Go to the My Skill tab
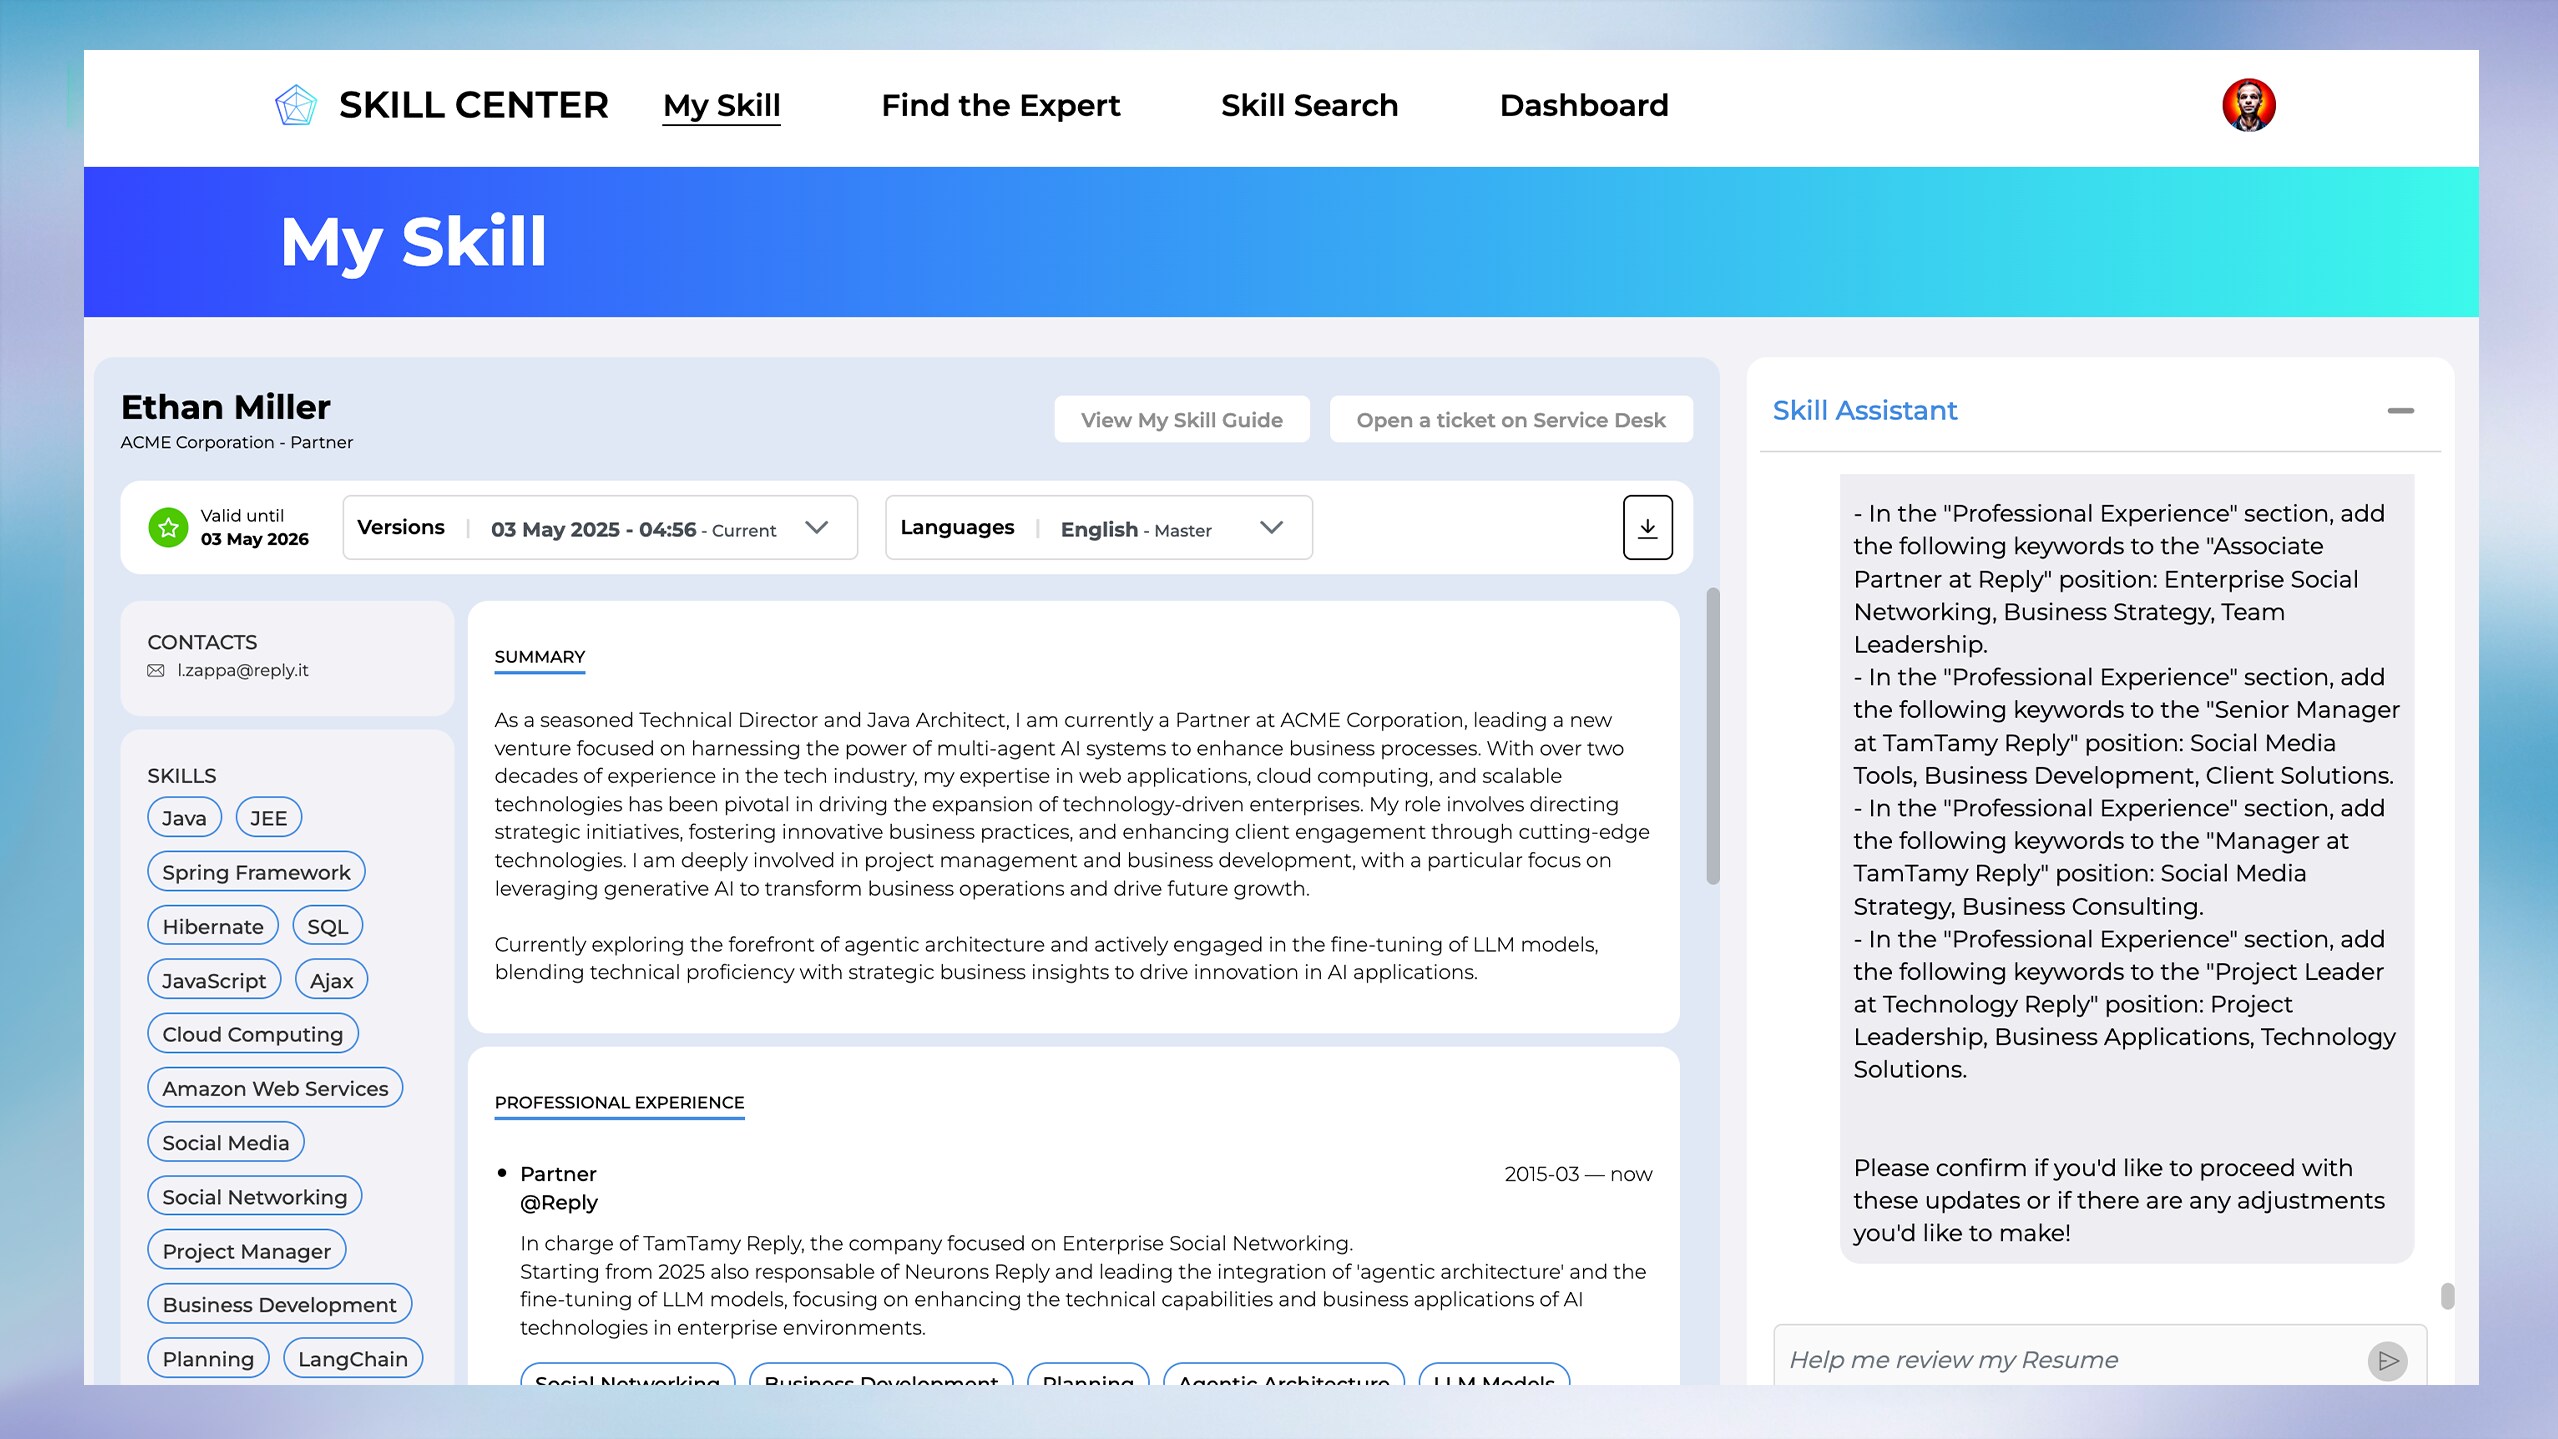Viewport: 2558px width, 1439px height. pyautogui.click(x=721, y=105)
